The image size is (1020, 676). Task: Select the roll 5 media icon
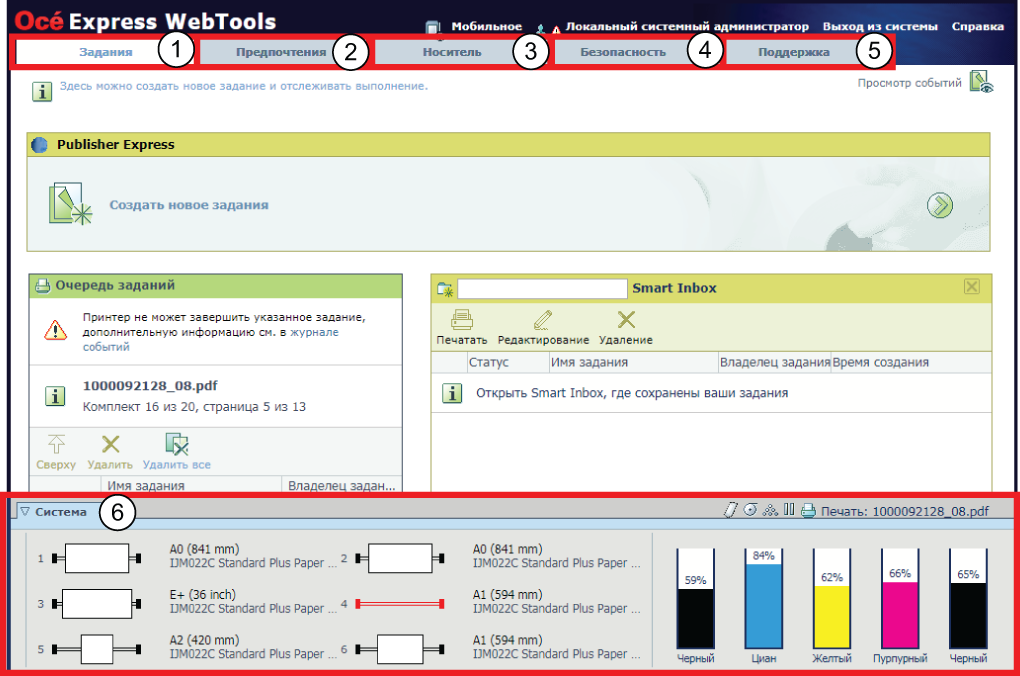(97, 649)
